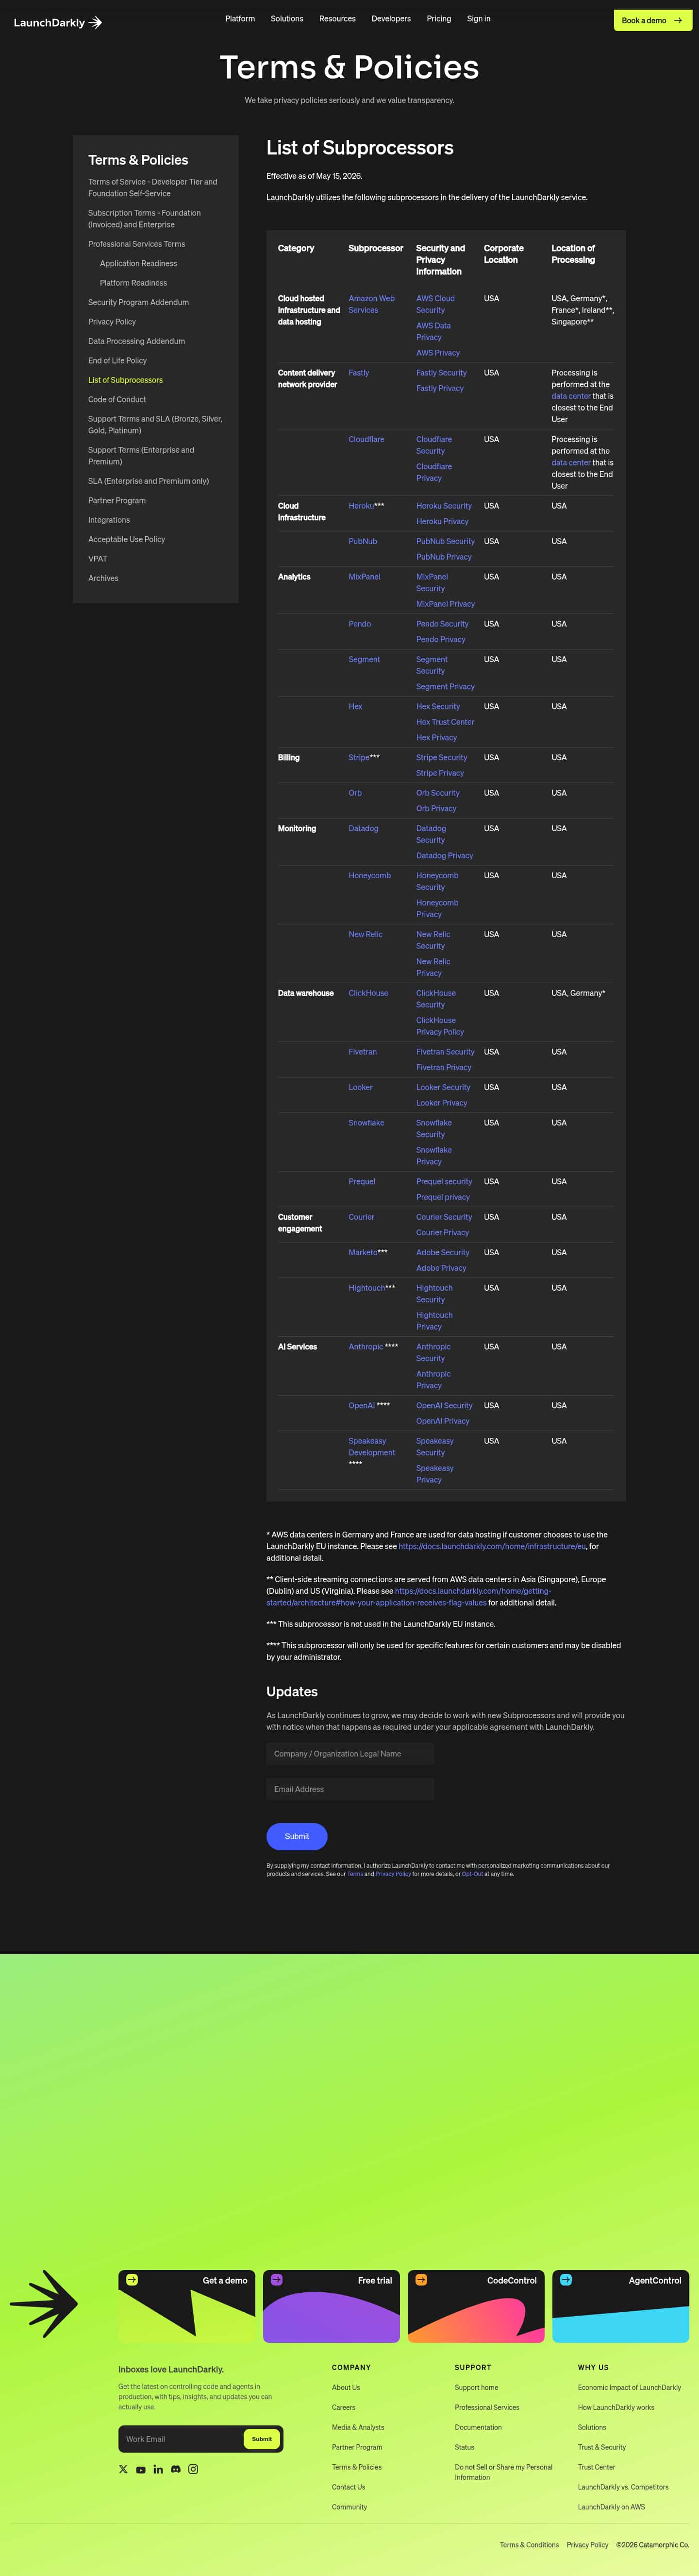Open the Resources menu
Image resolution: width=699 pixels, height=2576 pixels.
tap(337, 19)
